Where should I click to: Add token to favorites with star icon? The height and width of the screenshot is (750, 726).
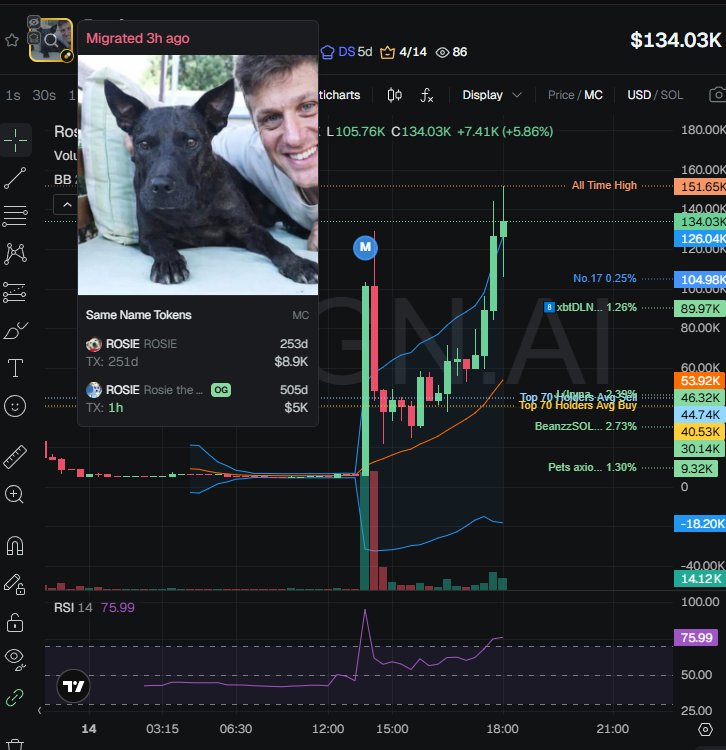(12, 40)
